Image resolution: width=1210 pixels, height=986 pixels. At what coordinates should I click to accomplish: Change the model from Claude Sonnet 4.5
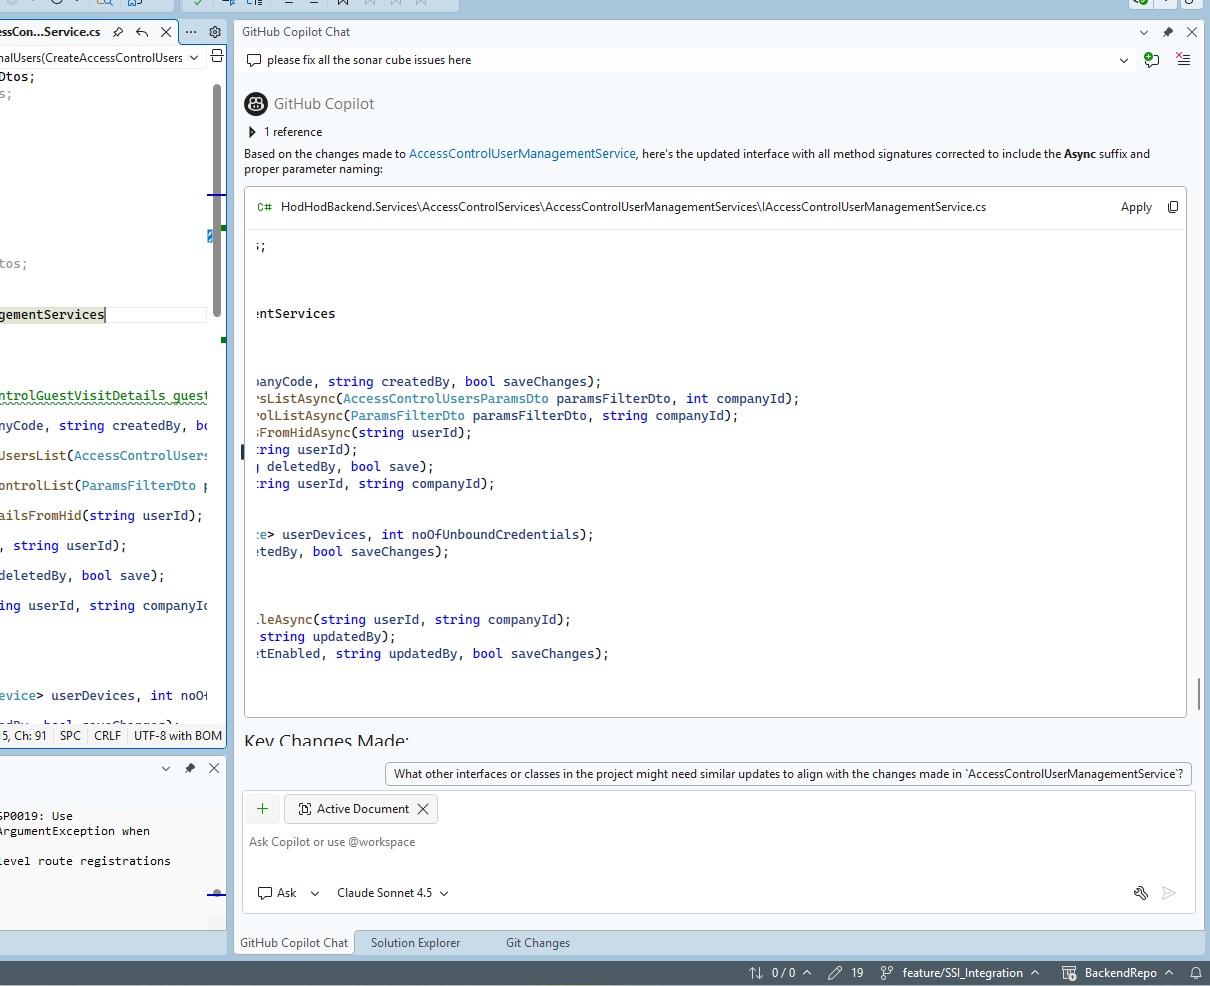point(392,893)
